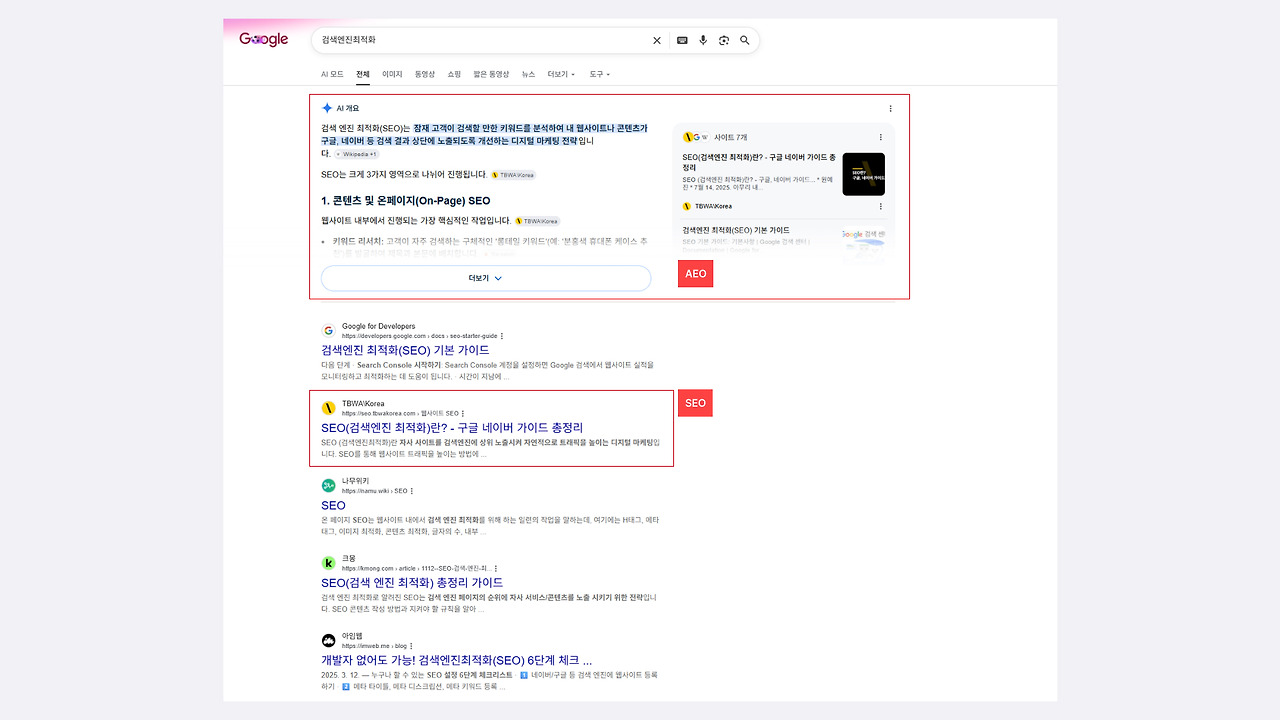1280x720 pixels.
Task: Open three-dot menu beside TBWA\Korea source card
Action: click(881, 206)
